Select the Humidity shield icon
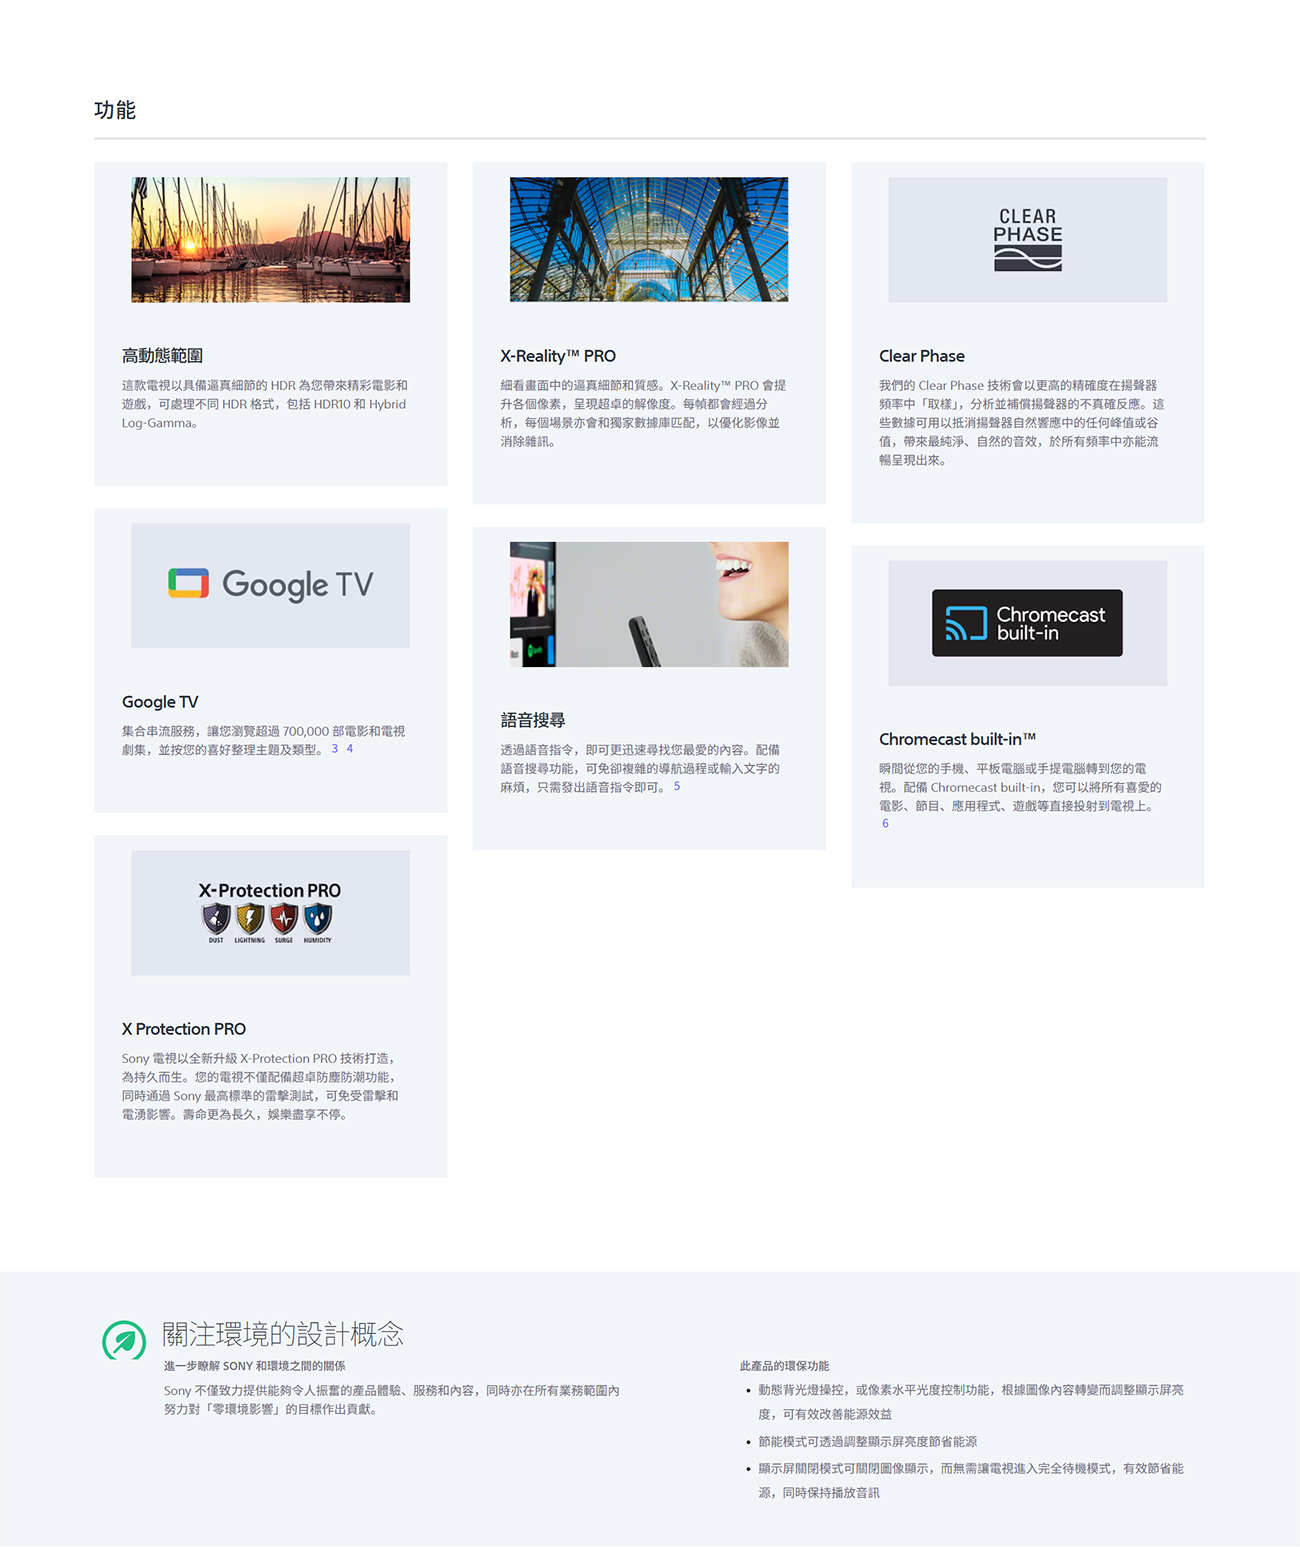This screenshot has width=1300, height=1547. [318, 918]
